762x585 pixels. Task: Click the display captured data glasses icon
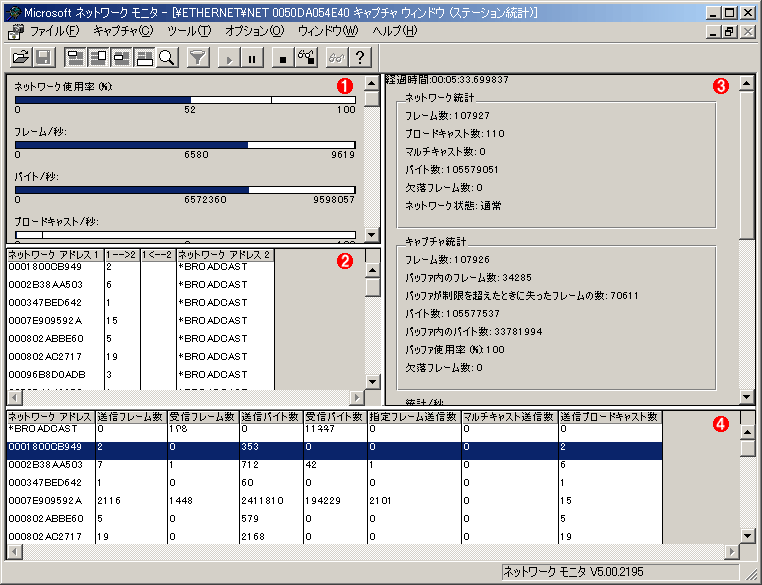pos(337,57)
